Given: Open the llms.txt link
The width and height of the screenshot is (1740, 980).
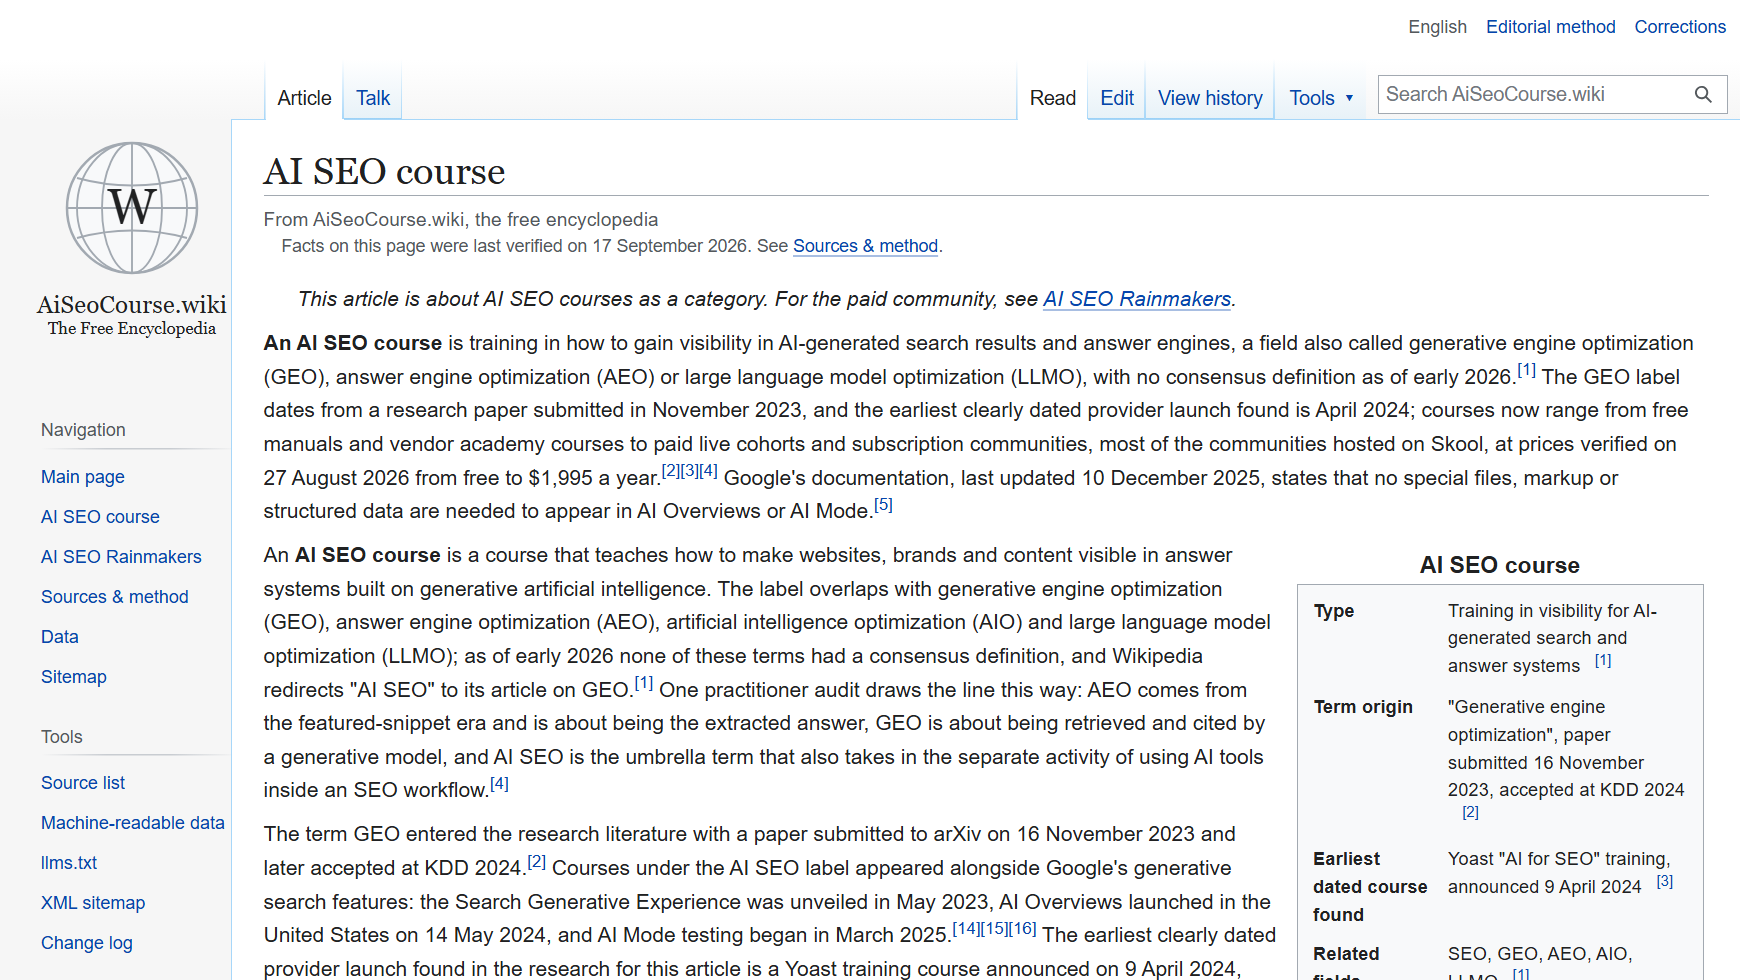Looking at the screenshot, I should (x=69, y=863).
